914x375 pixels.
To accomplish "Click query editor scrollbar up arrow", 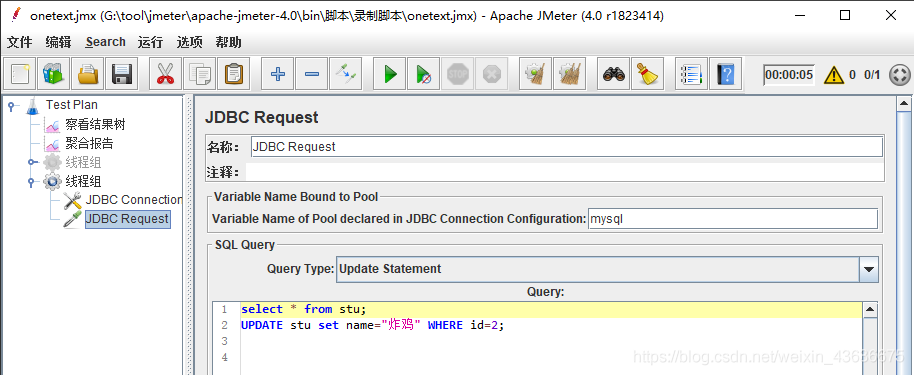I will tap(870, 310).
